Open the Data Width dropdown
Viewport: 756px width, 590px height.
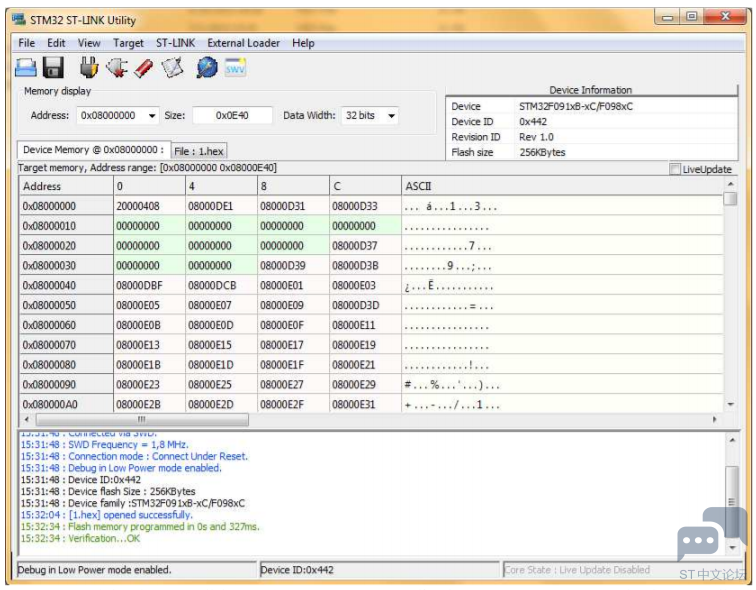tap(391, 116)
